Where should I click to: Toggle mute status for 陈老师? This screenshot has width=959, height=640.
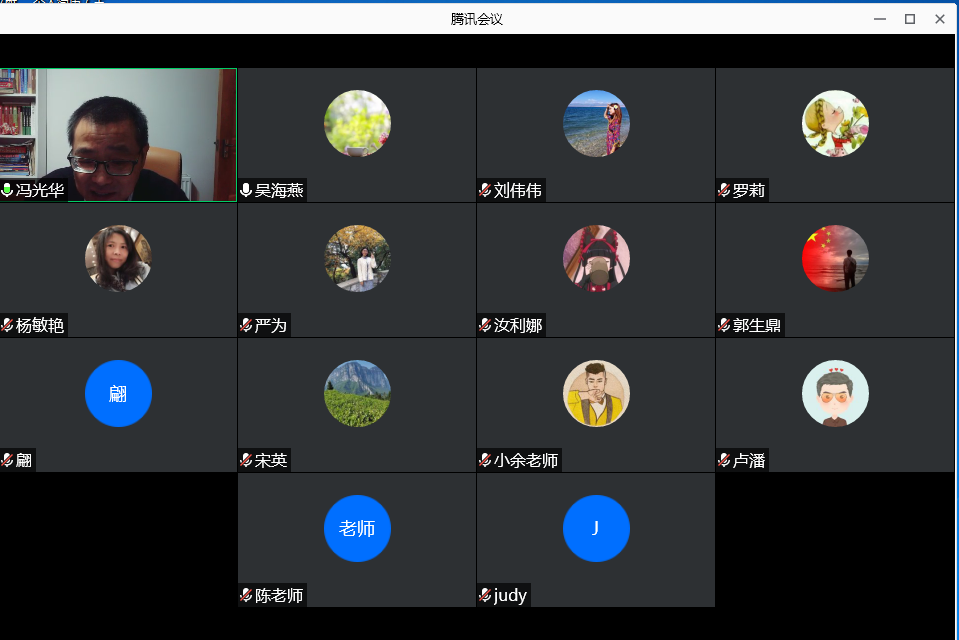pyautogui.click(x=245, y=595)
